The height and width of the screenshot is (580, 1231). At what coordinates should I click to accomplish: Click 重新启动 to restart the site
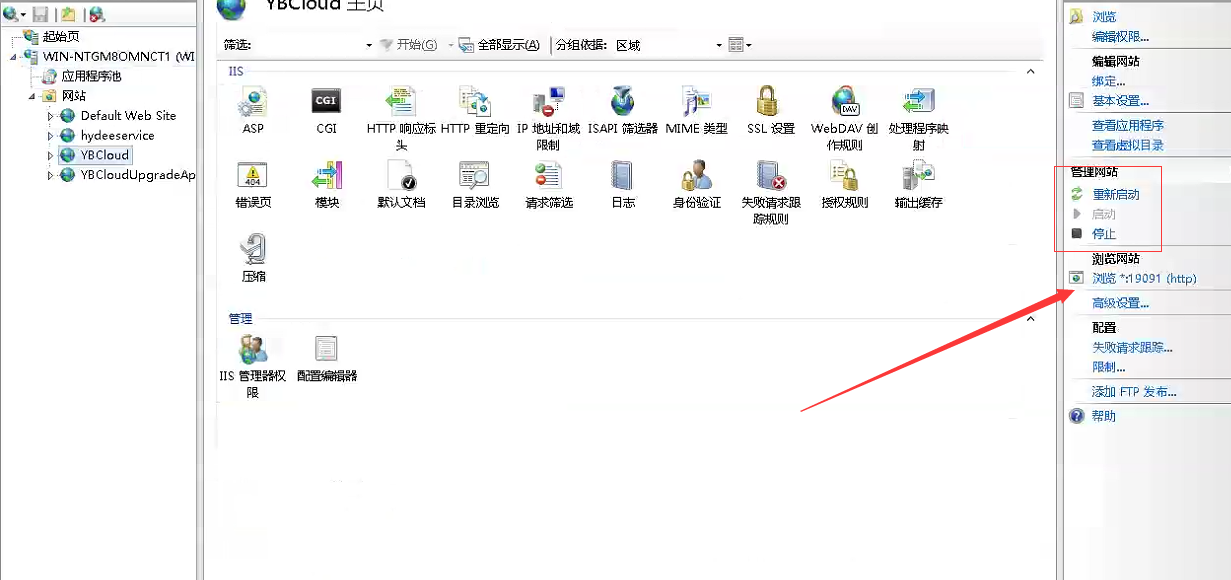click(1115, 194)
